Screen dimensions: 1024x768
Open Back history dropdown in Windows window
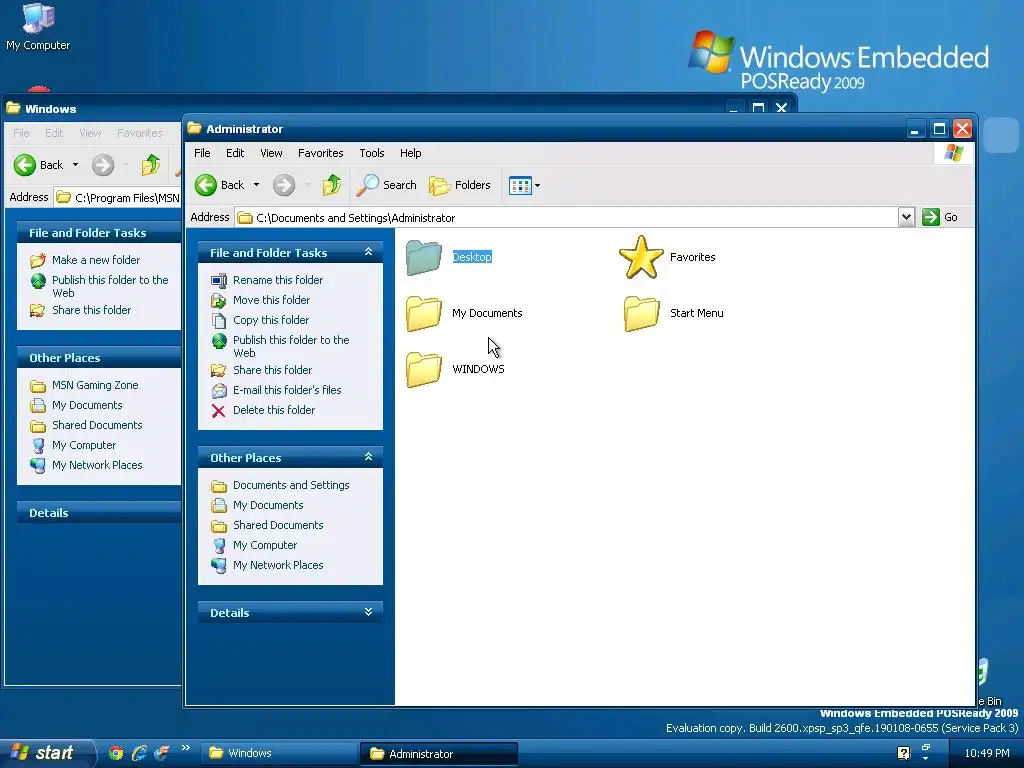[75, 165]
